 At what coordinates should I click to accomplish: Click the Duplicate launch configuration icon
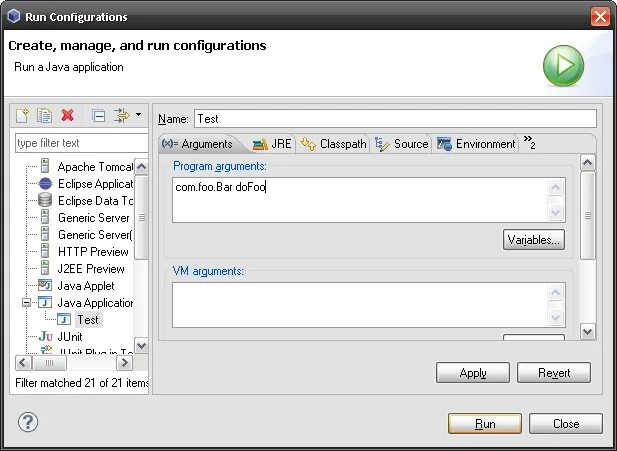[x=44, y=115]
